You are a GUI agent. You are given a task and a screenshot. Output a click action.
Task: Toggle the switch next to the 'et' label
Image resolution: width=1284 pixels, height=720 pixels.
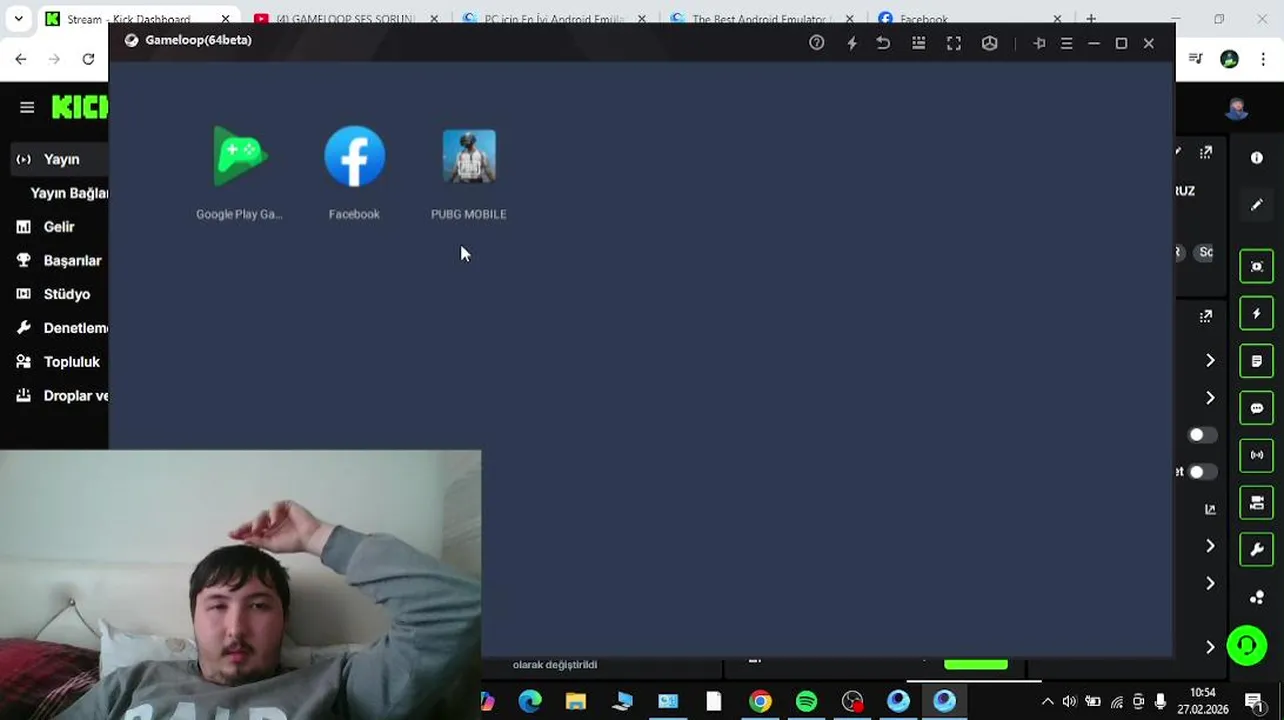click(1201, 472)
